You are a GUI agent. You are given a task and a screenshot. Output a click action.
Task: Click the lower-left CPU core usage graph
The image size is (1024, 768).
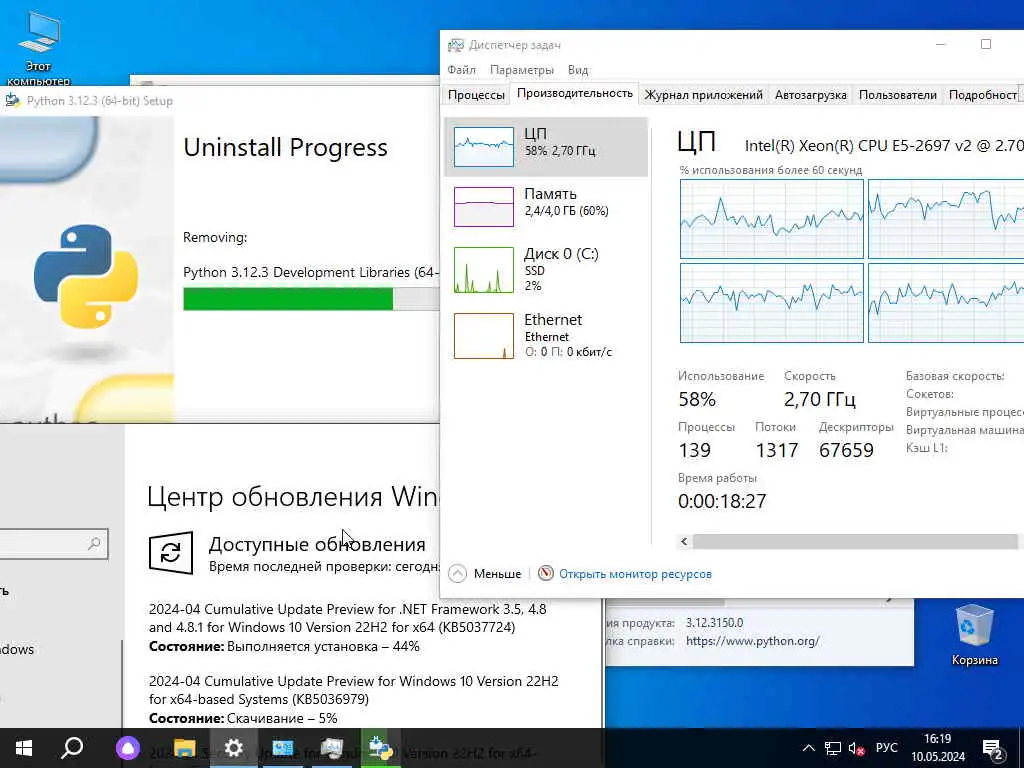click(x=771, y=303)
